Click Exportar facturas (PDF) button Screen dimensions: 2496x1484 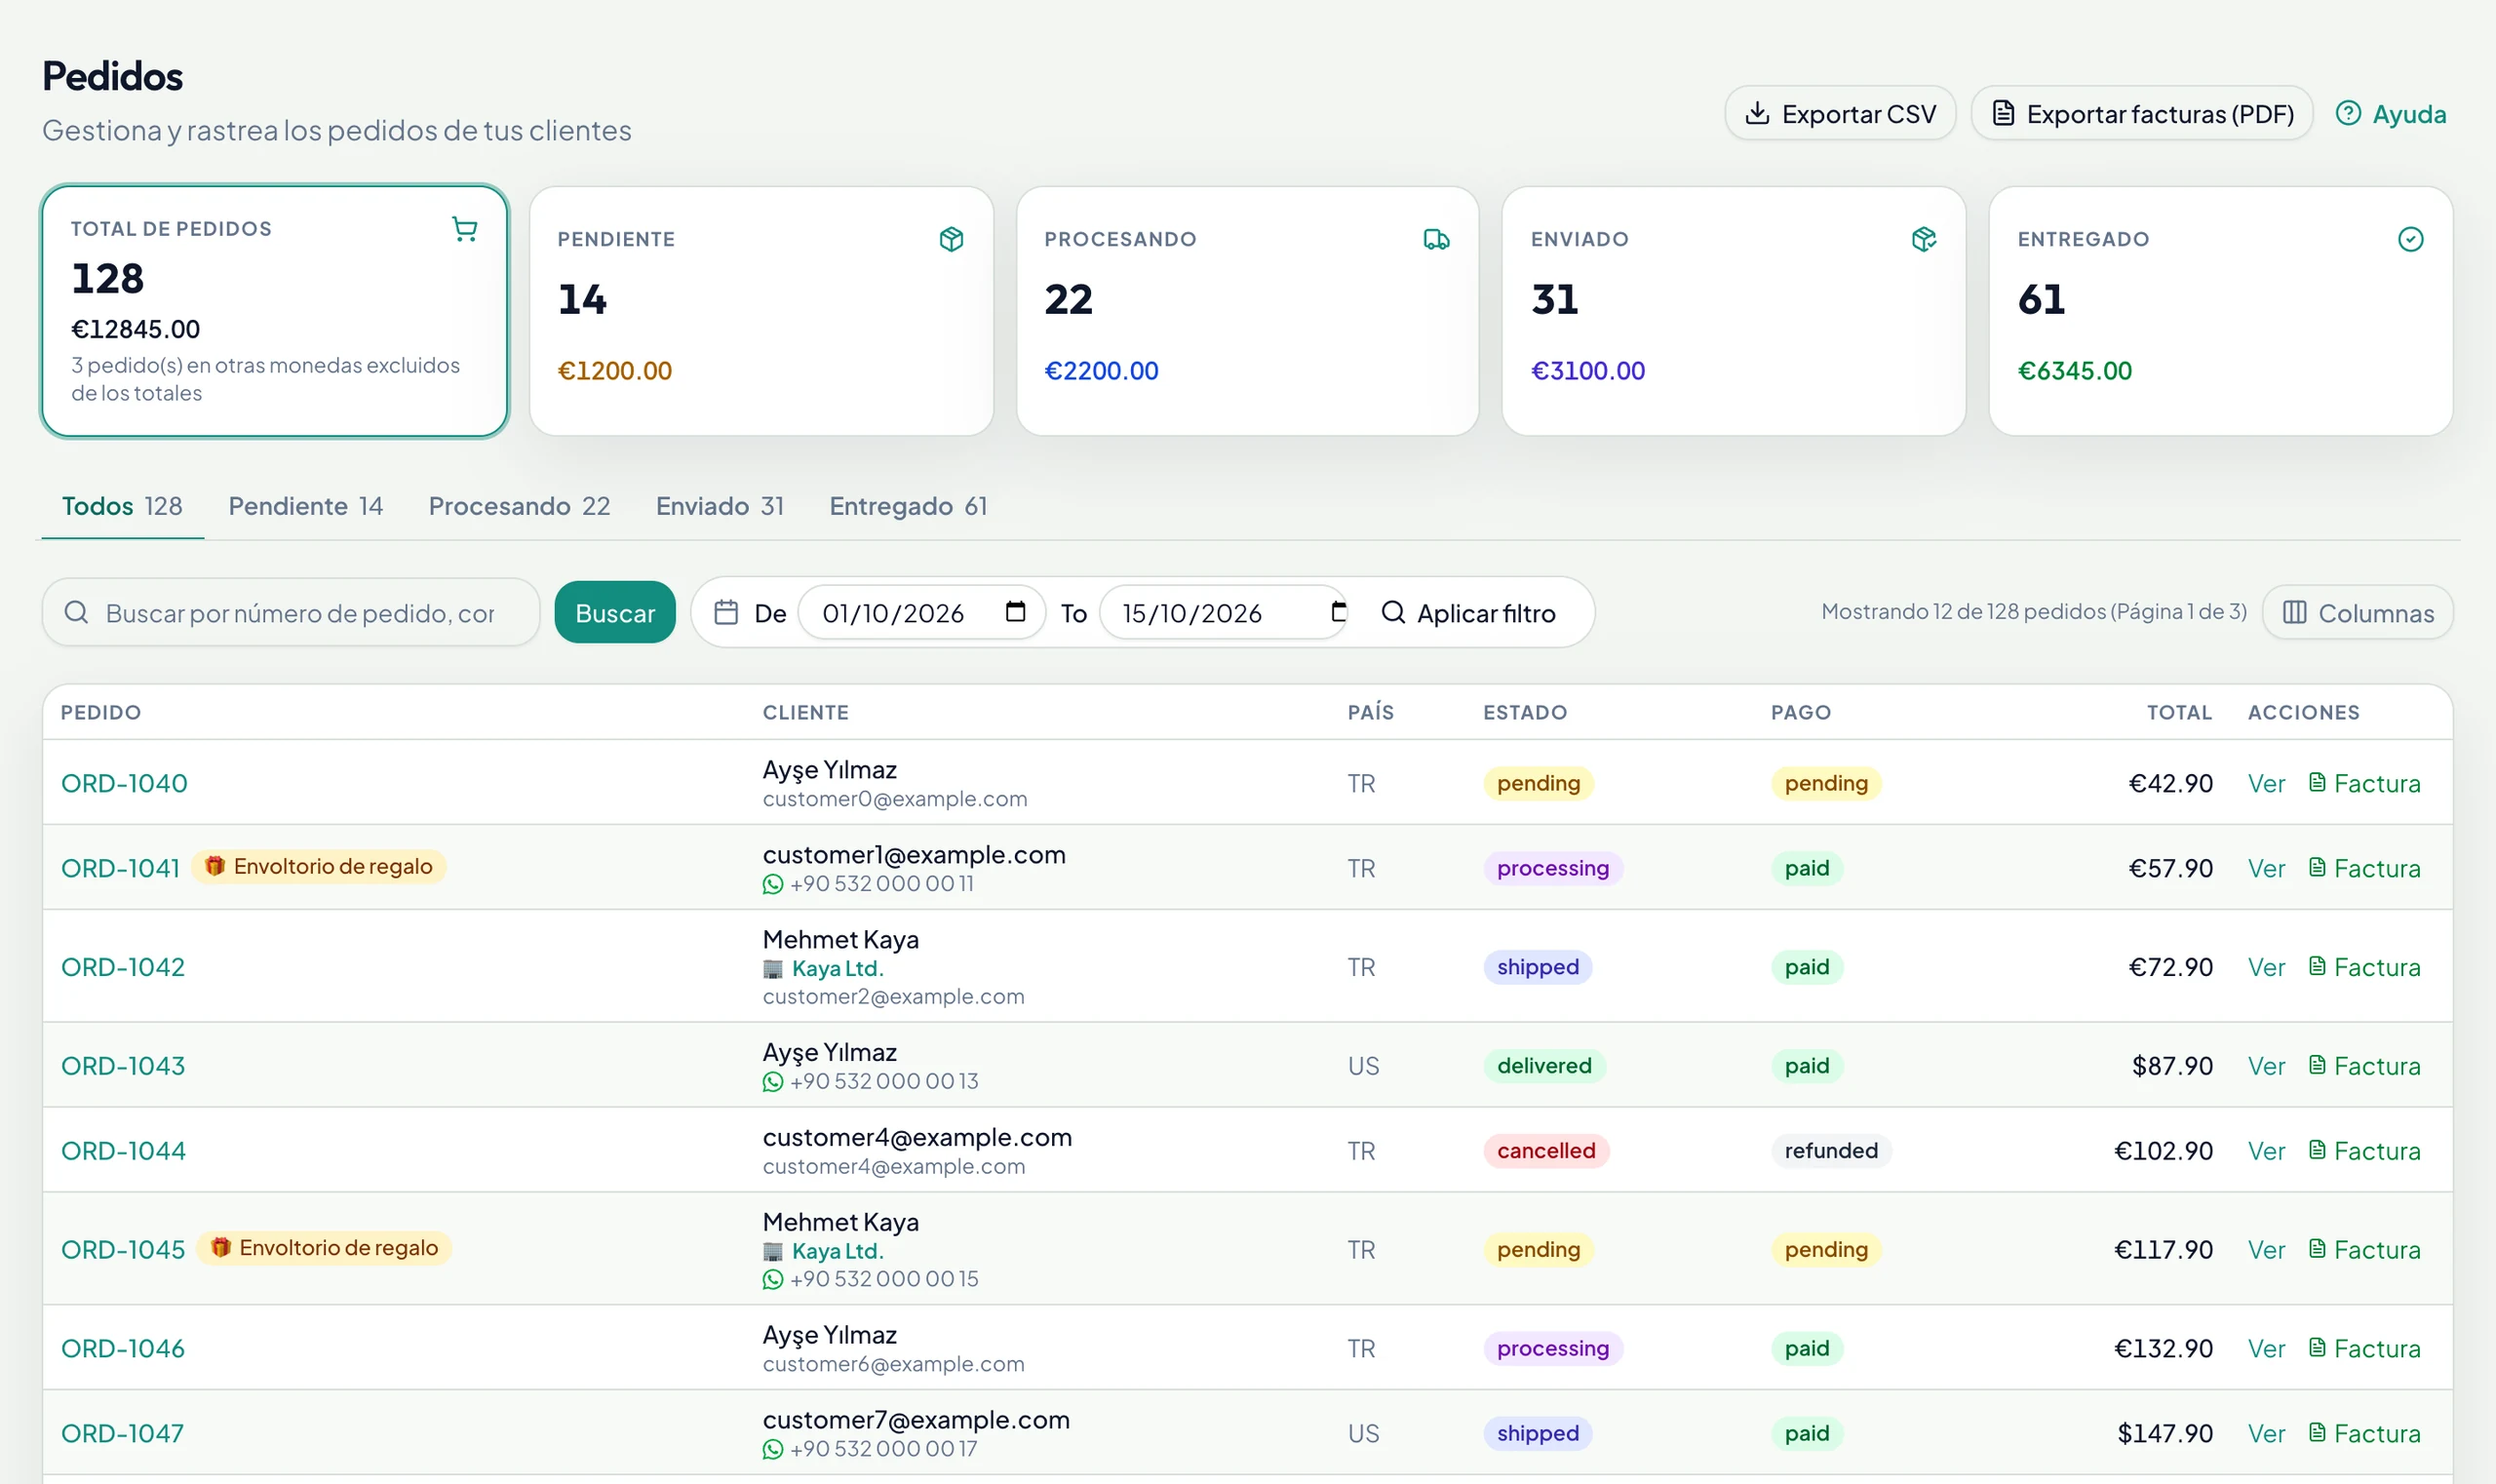click(x=2142, y=114)
